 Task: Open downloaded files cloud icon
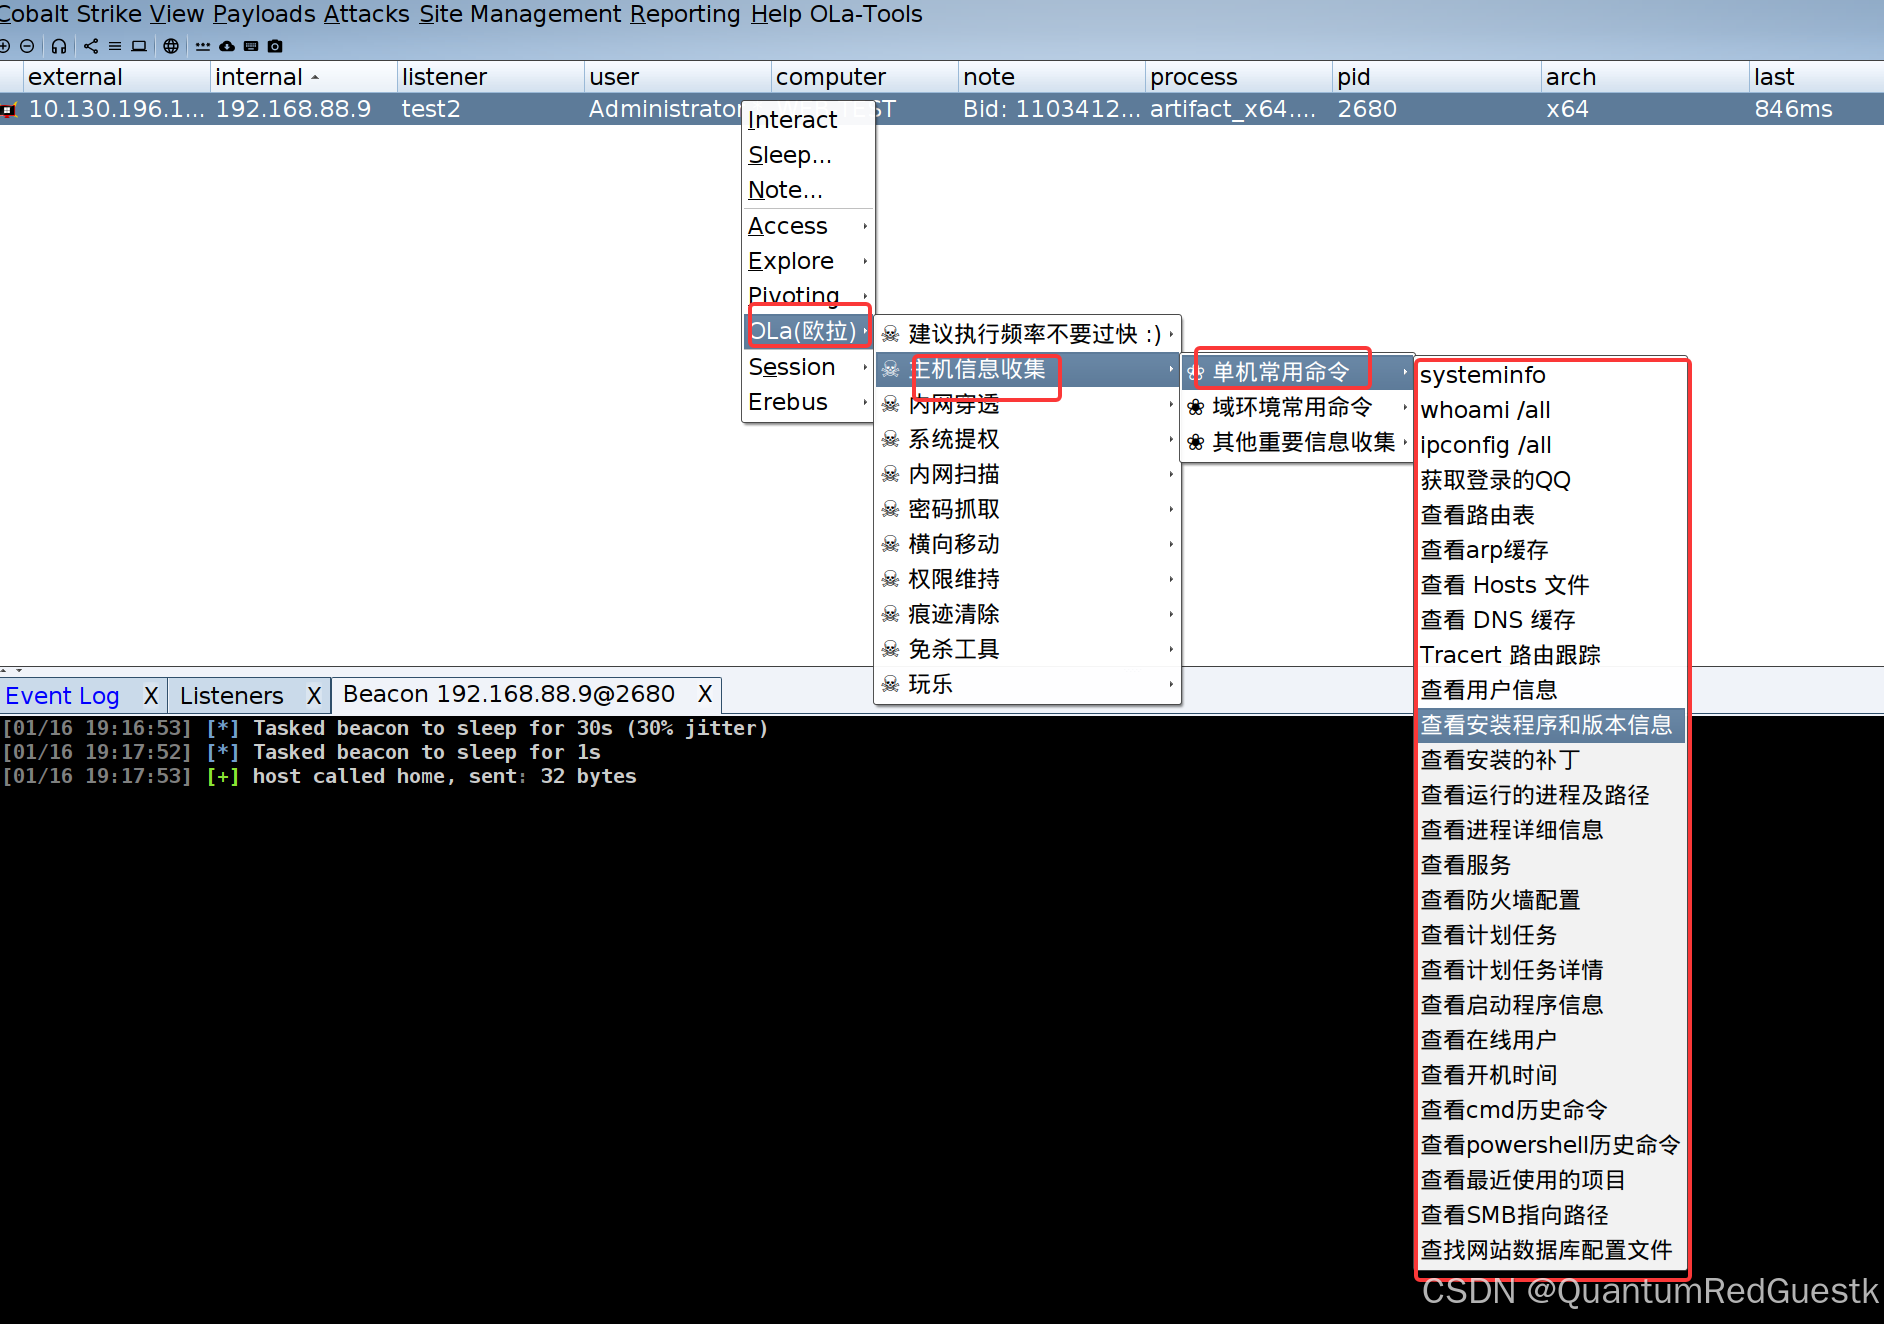click(x=227, y=46)
